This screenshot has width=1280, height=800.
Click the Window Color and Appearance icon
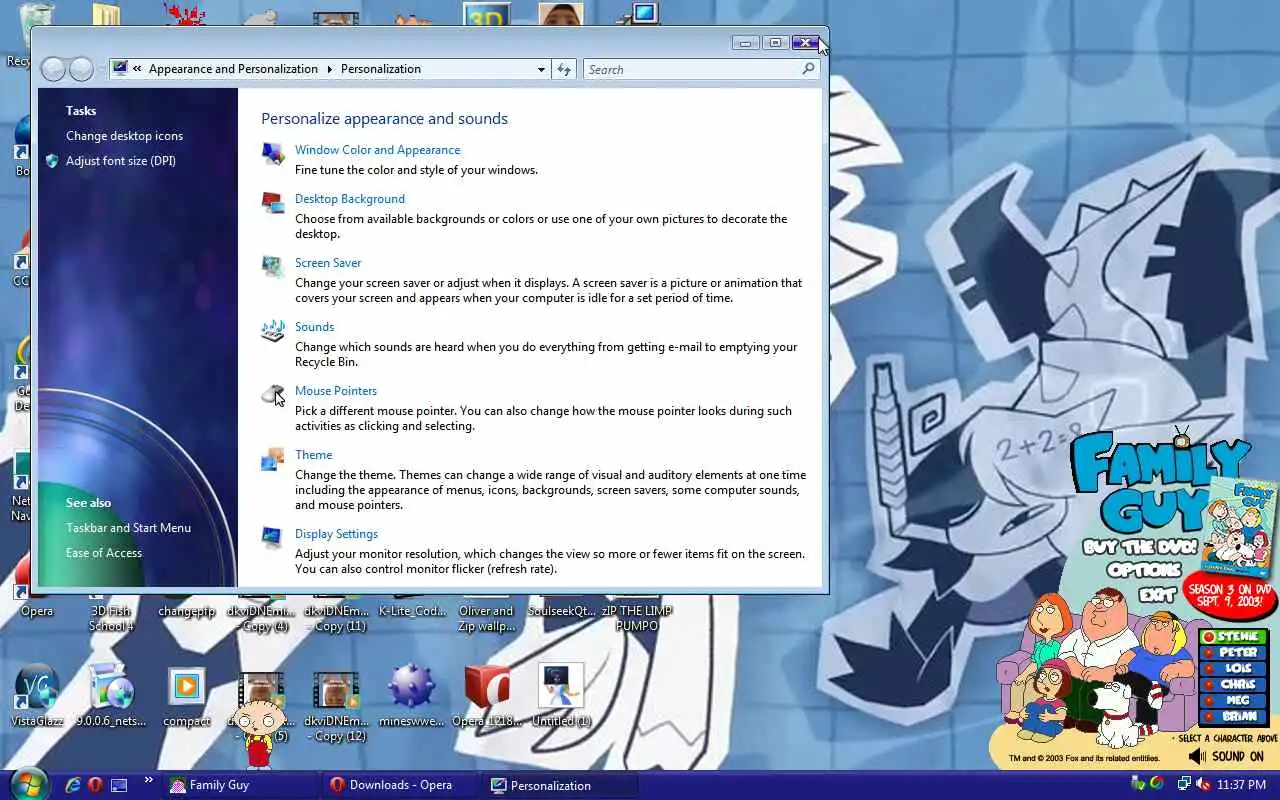click(x=273, y=153)
